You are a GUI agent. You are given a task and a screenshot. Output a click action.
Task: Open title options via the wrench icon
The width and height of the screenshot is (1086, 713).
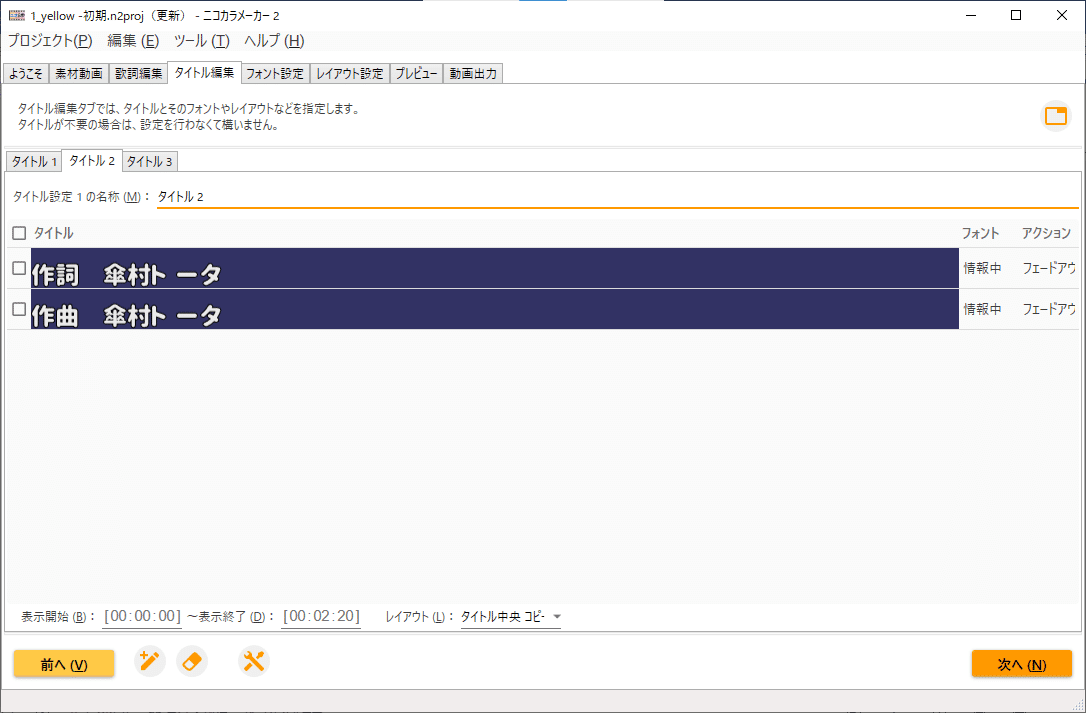pos(254,661)
